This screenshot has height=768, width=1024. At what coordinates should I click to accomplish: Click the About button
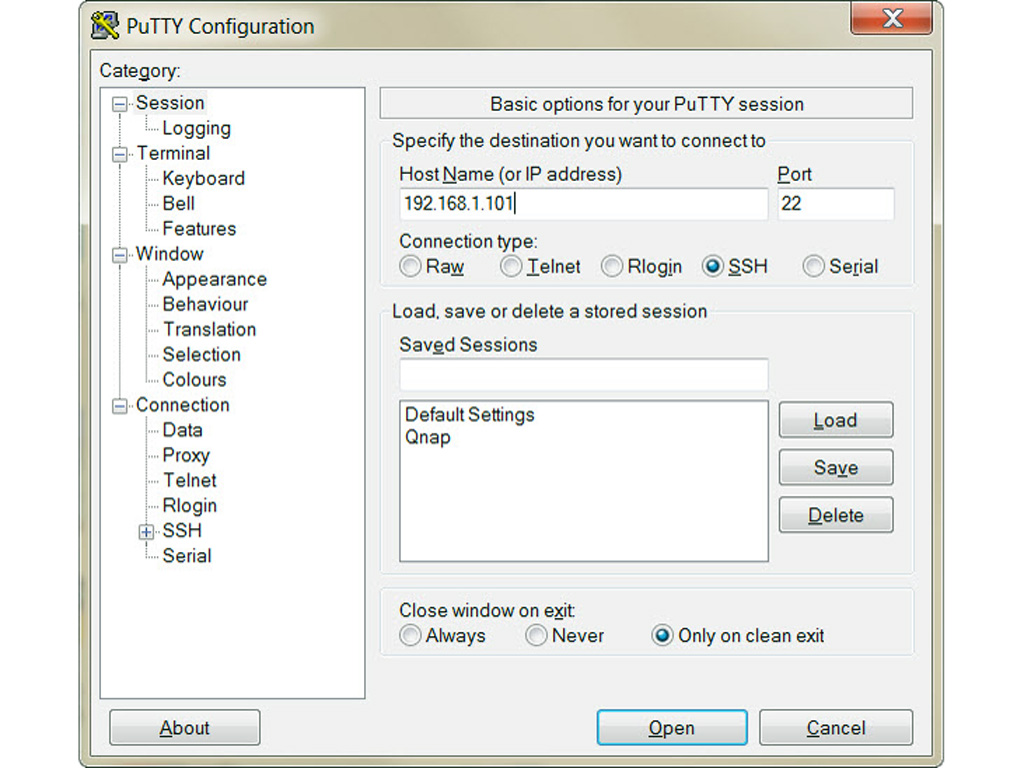(185, 728)
